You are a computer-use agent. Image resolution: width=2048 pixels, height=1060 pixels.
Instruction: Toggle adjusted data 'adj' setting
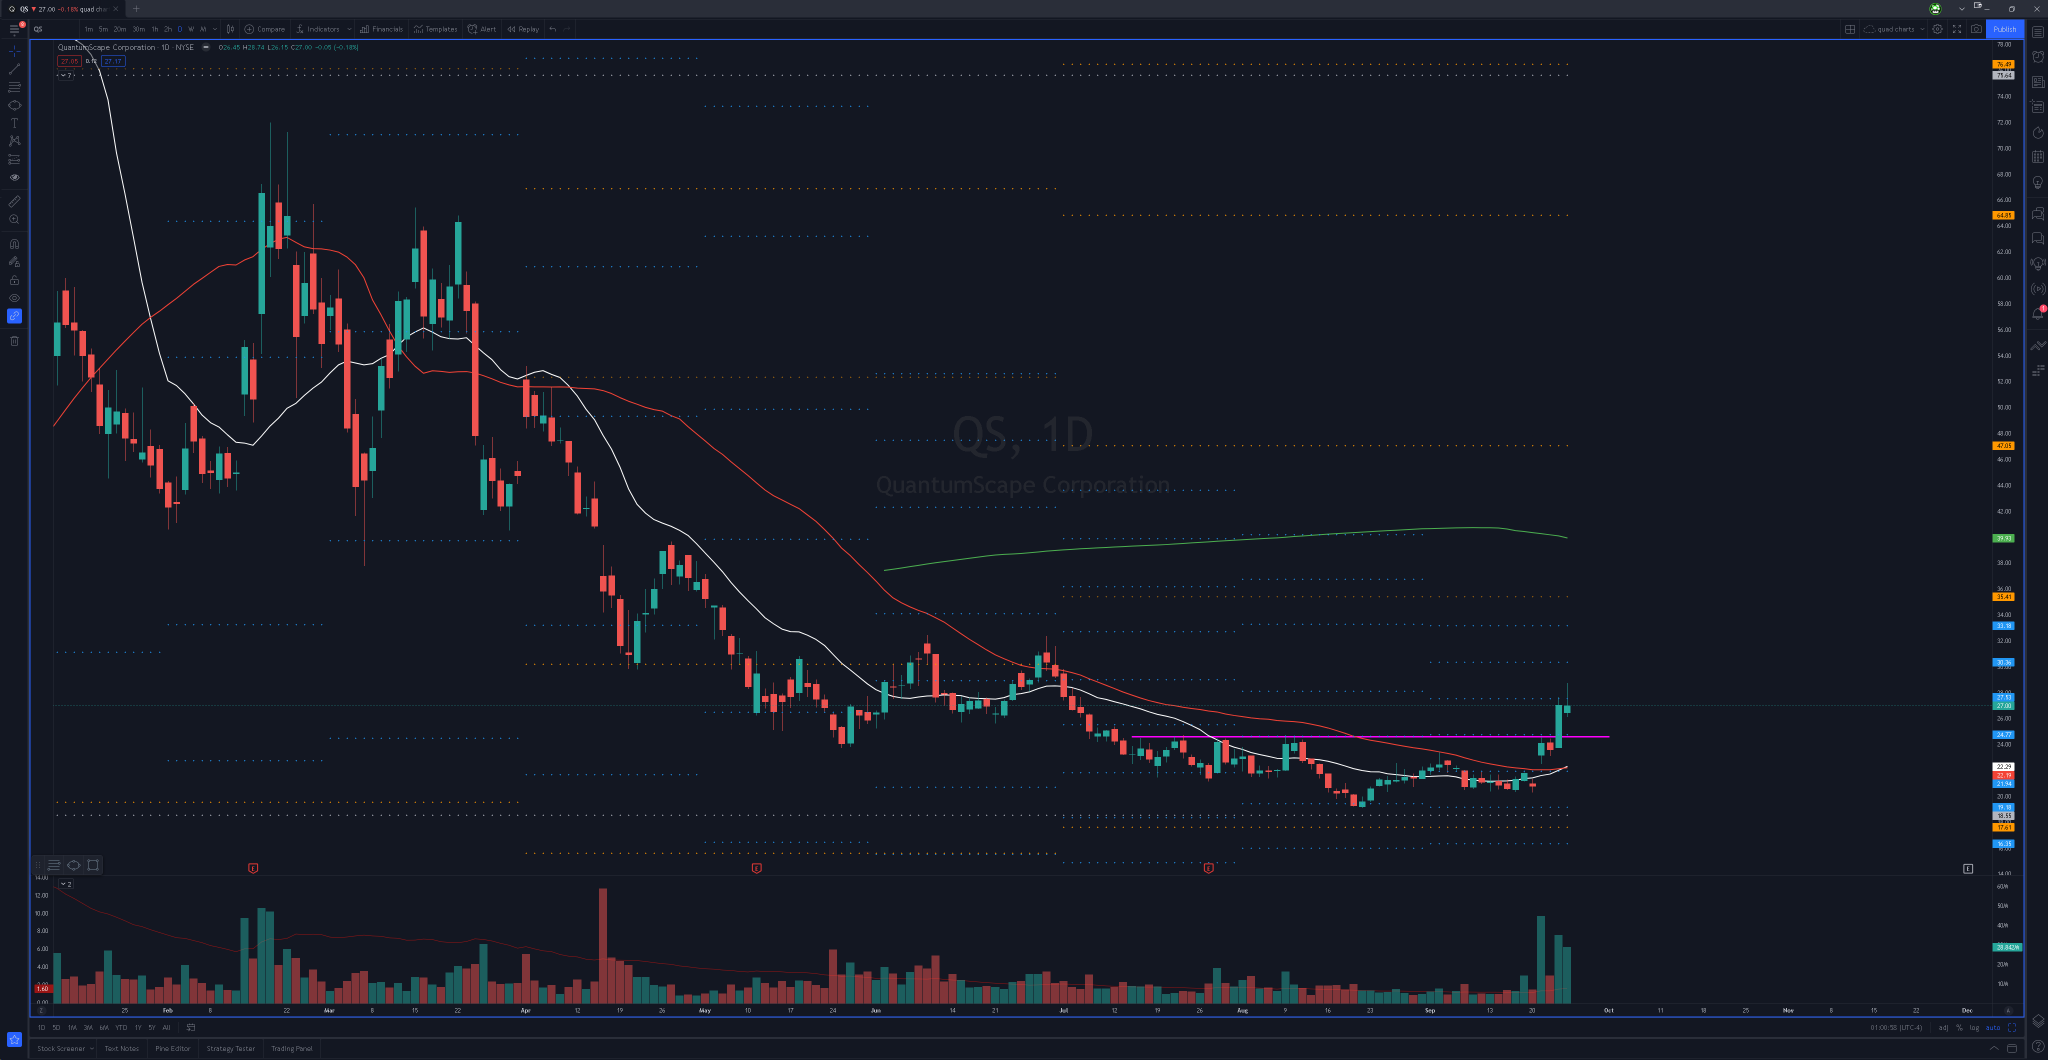point(1943,1027)
